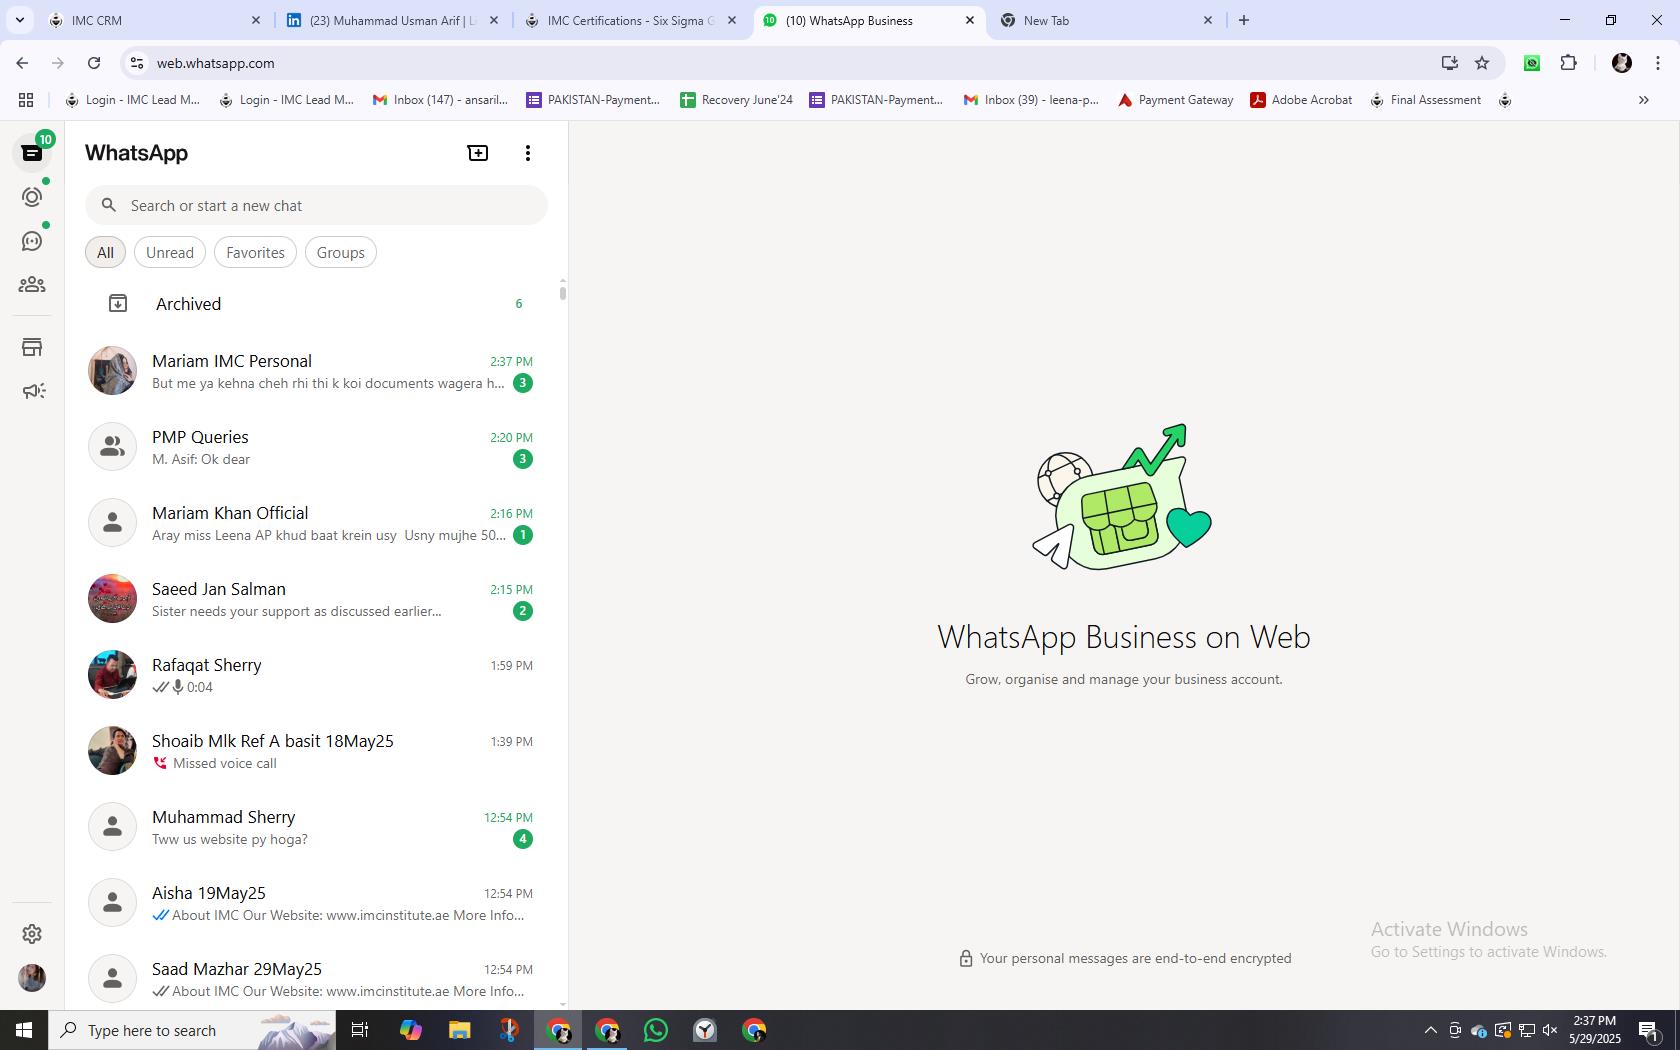The image size is (1680, 1050).
Task: Open the bookmarks apps grid icon
Action: 26,100
